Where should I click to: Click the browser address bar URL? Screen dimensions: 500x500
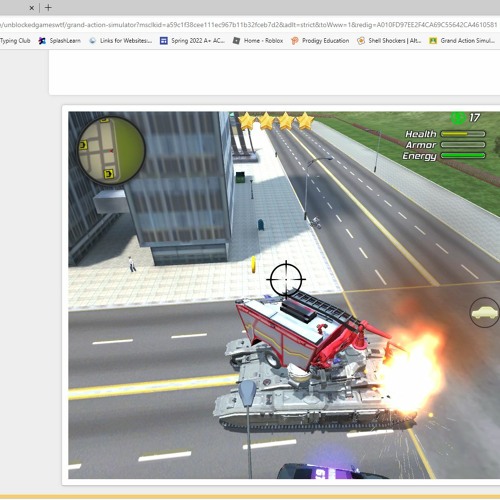pos(248,25)
